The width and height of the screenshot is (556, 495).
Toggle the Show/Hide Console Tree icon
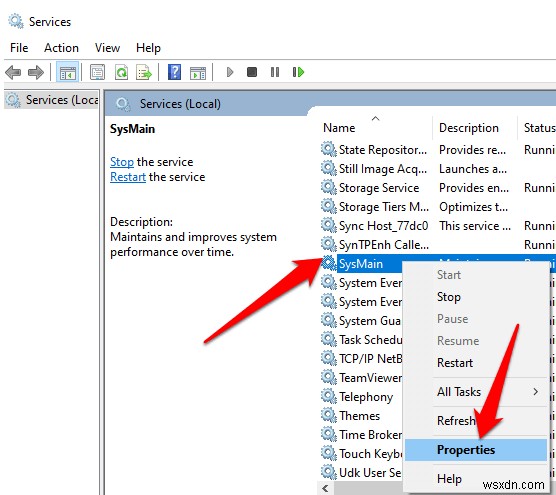click(67, 73)
